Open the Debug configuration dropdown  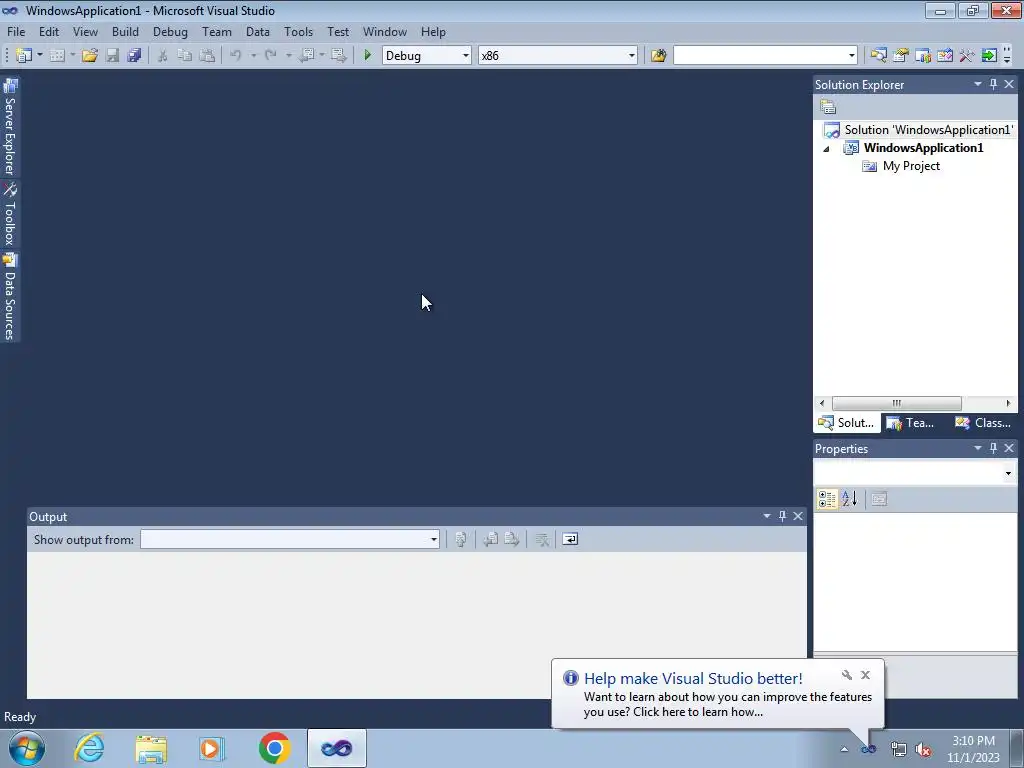(x=466, y=56)
